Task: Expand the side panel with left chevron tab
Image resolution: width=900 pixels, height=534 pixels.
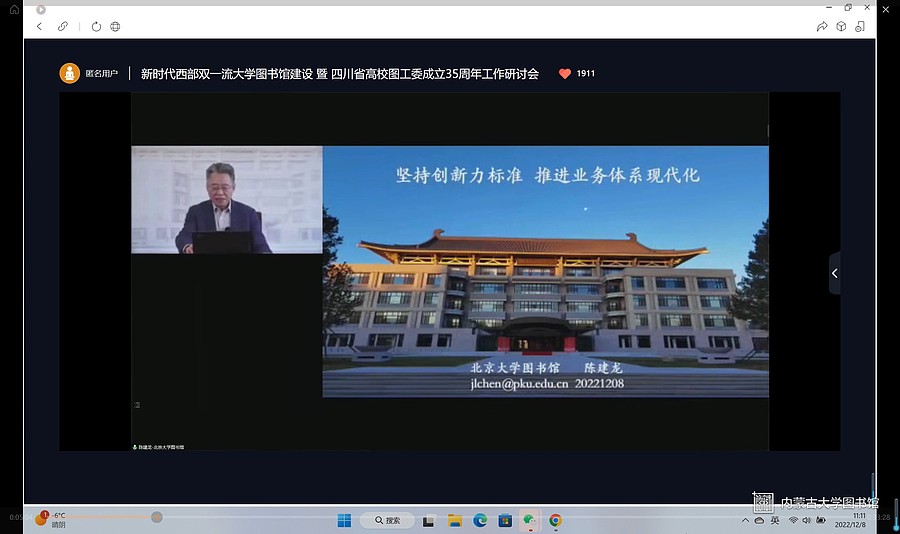Action: [835, 273]
